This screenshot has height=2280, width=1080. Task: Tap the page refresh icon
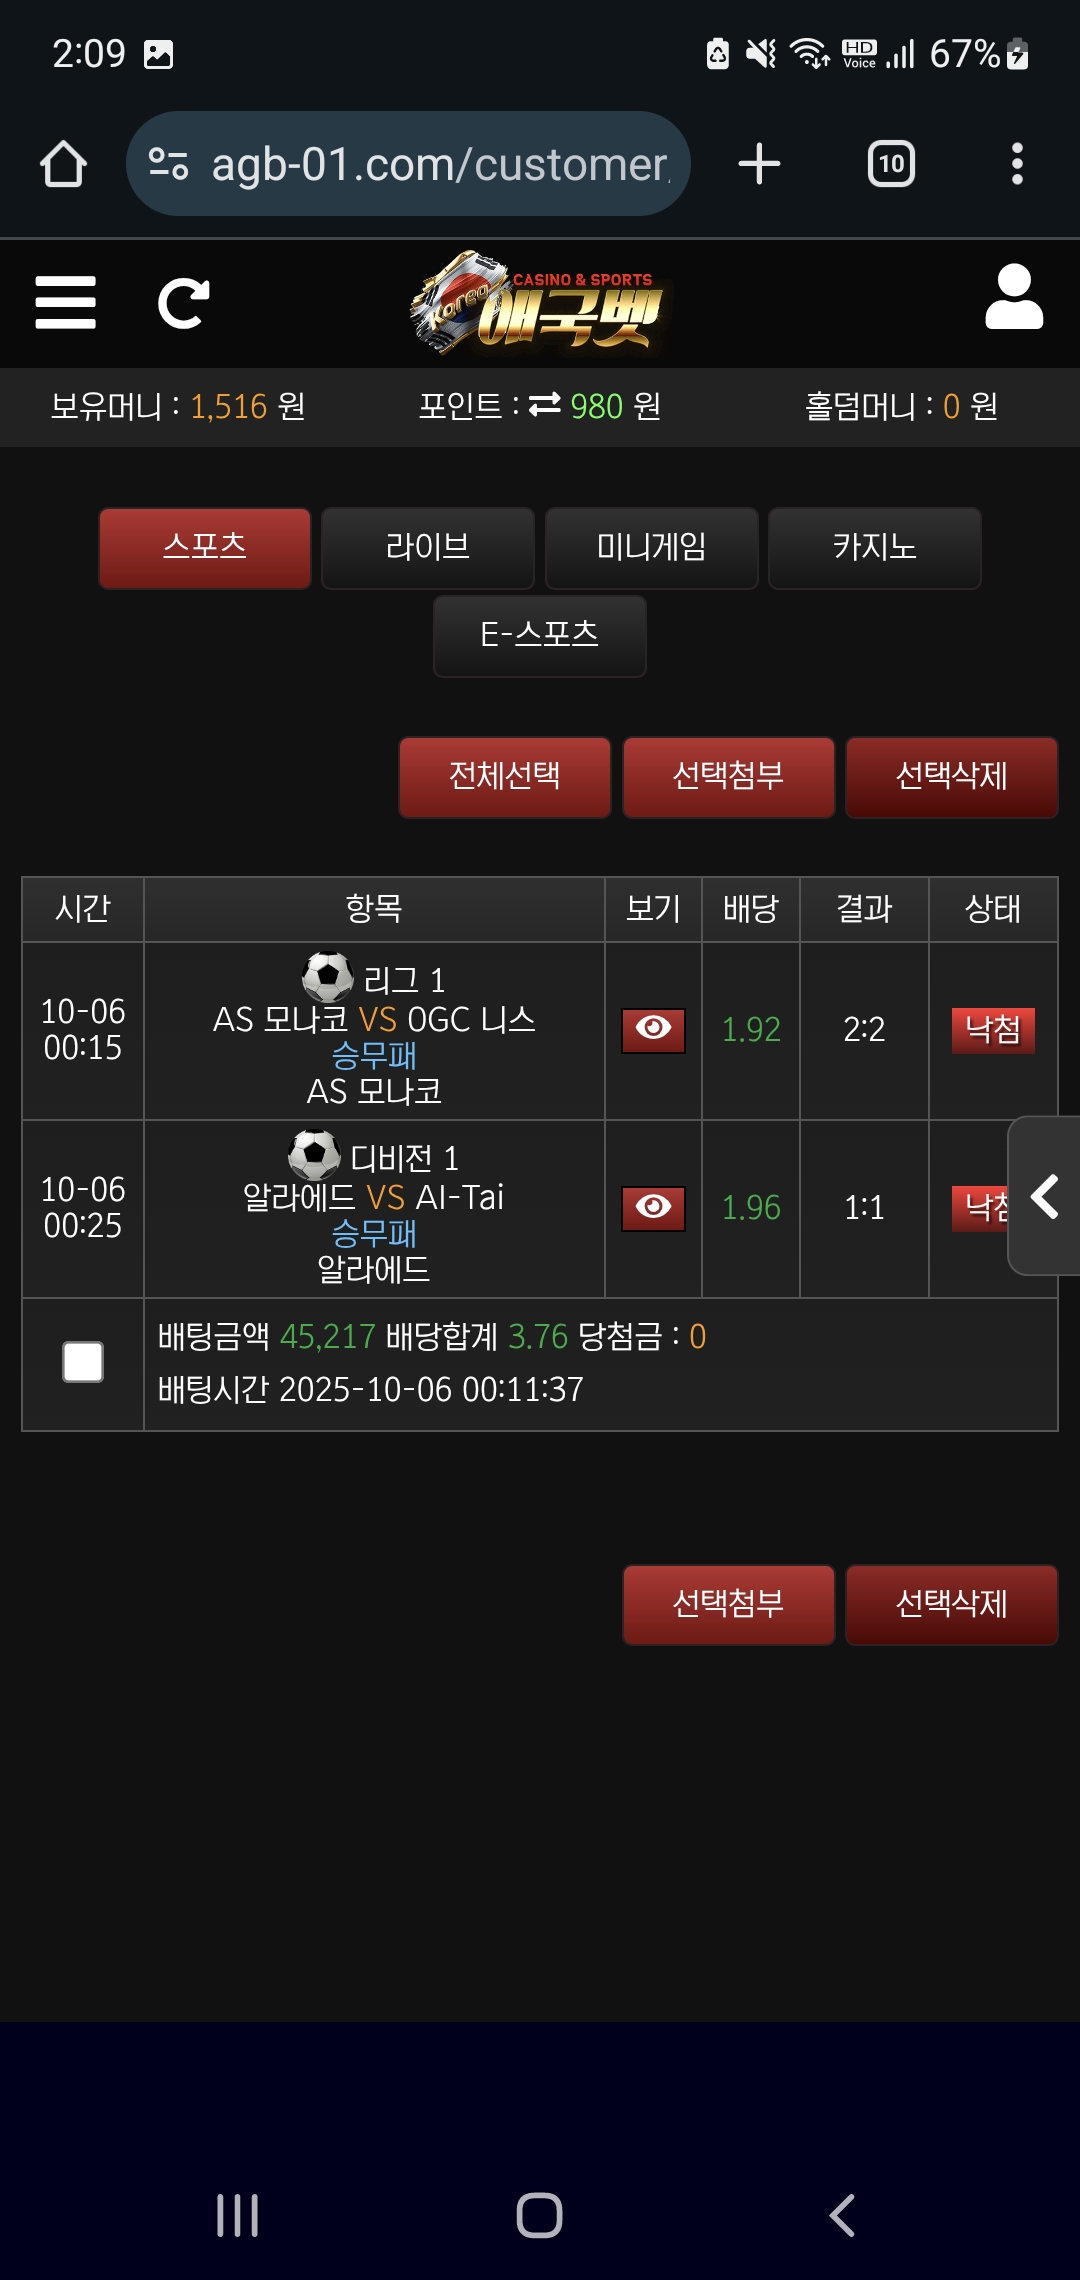[183, 303]
